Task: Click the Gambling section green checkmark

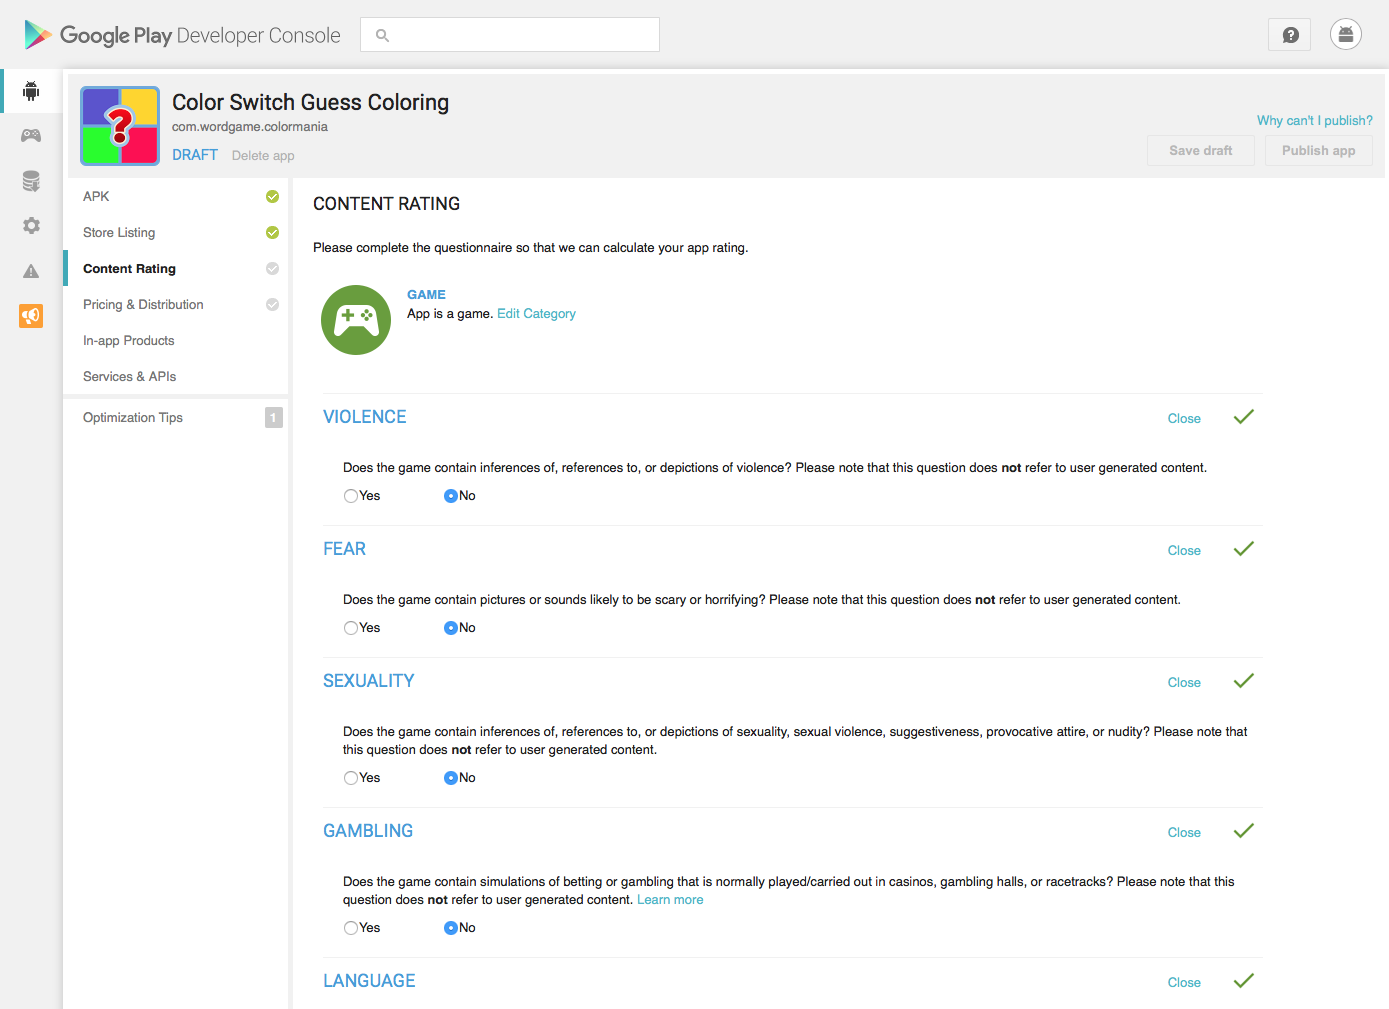Action: (x=1243, y=831)
